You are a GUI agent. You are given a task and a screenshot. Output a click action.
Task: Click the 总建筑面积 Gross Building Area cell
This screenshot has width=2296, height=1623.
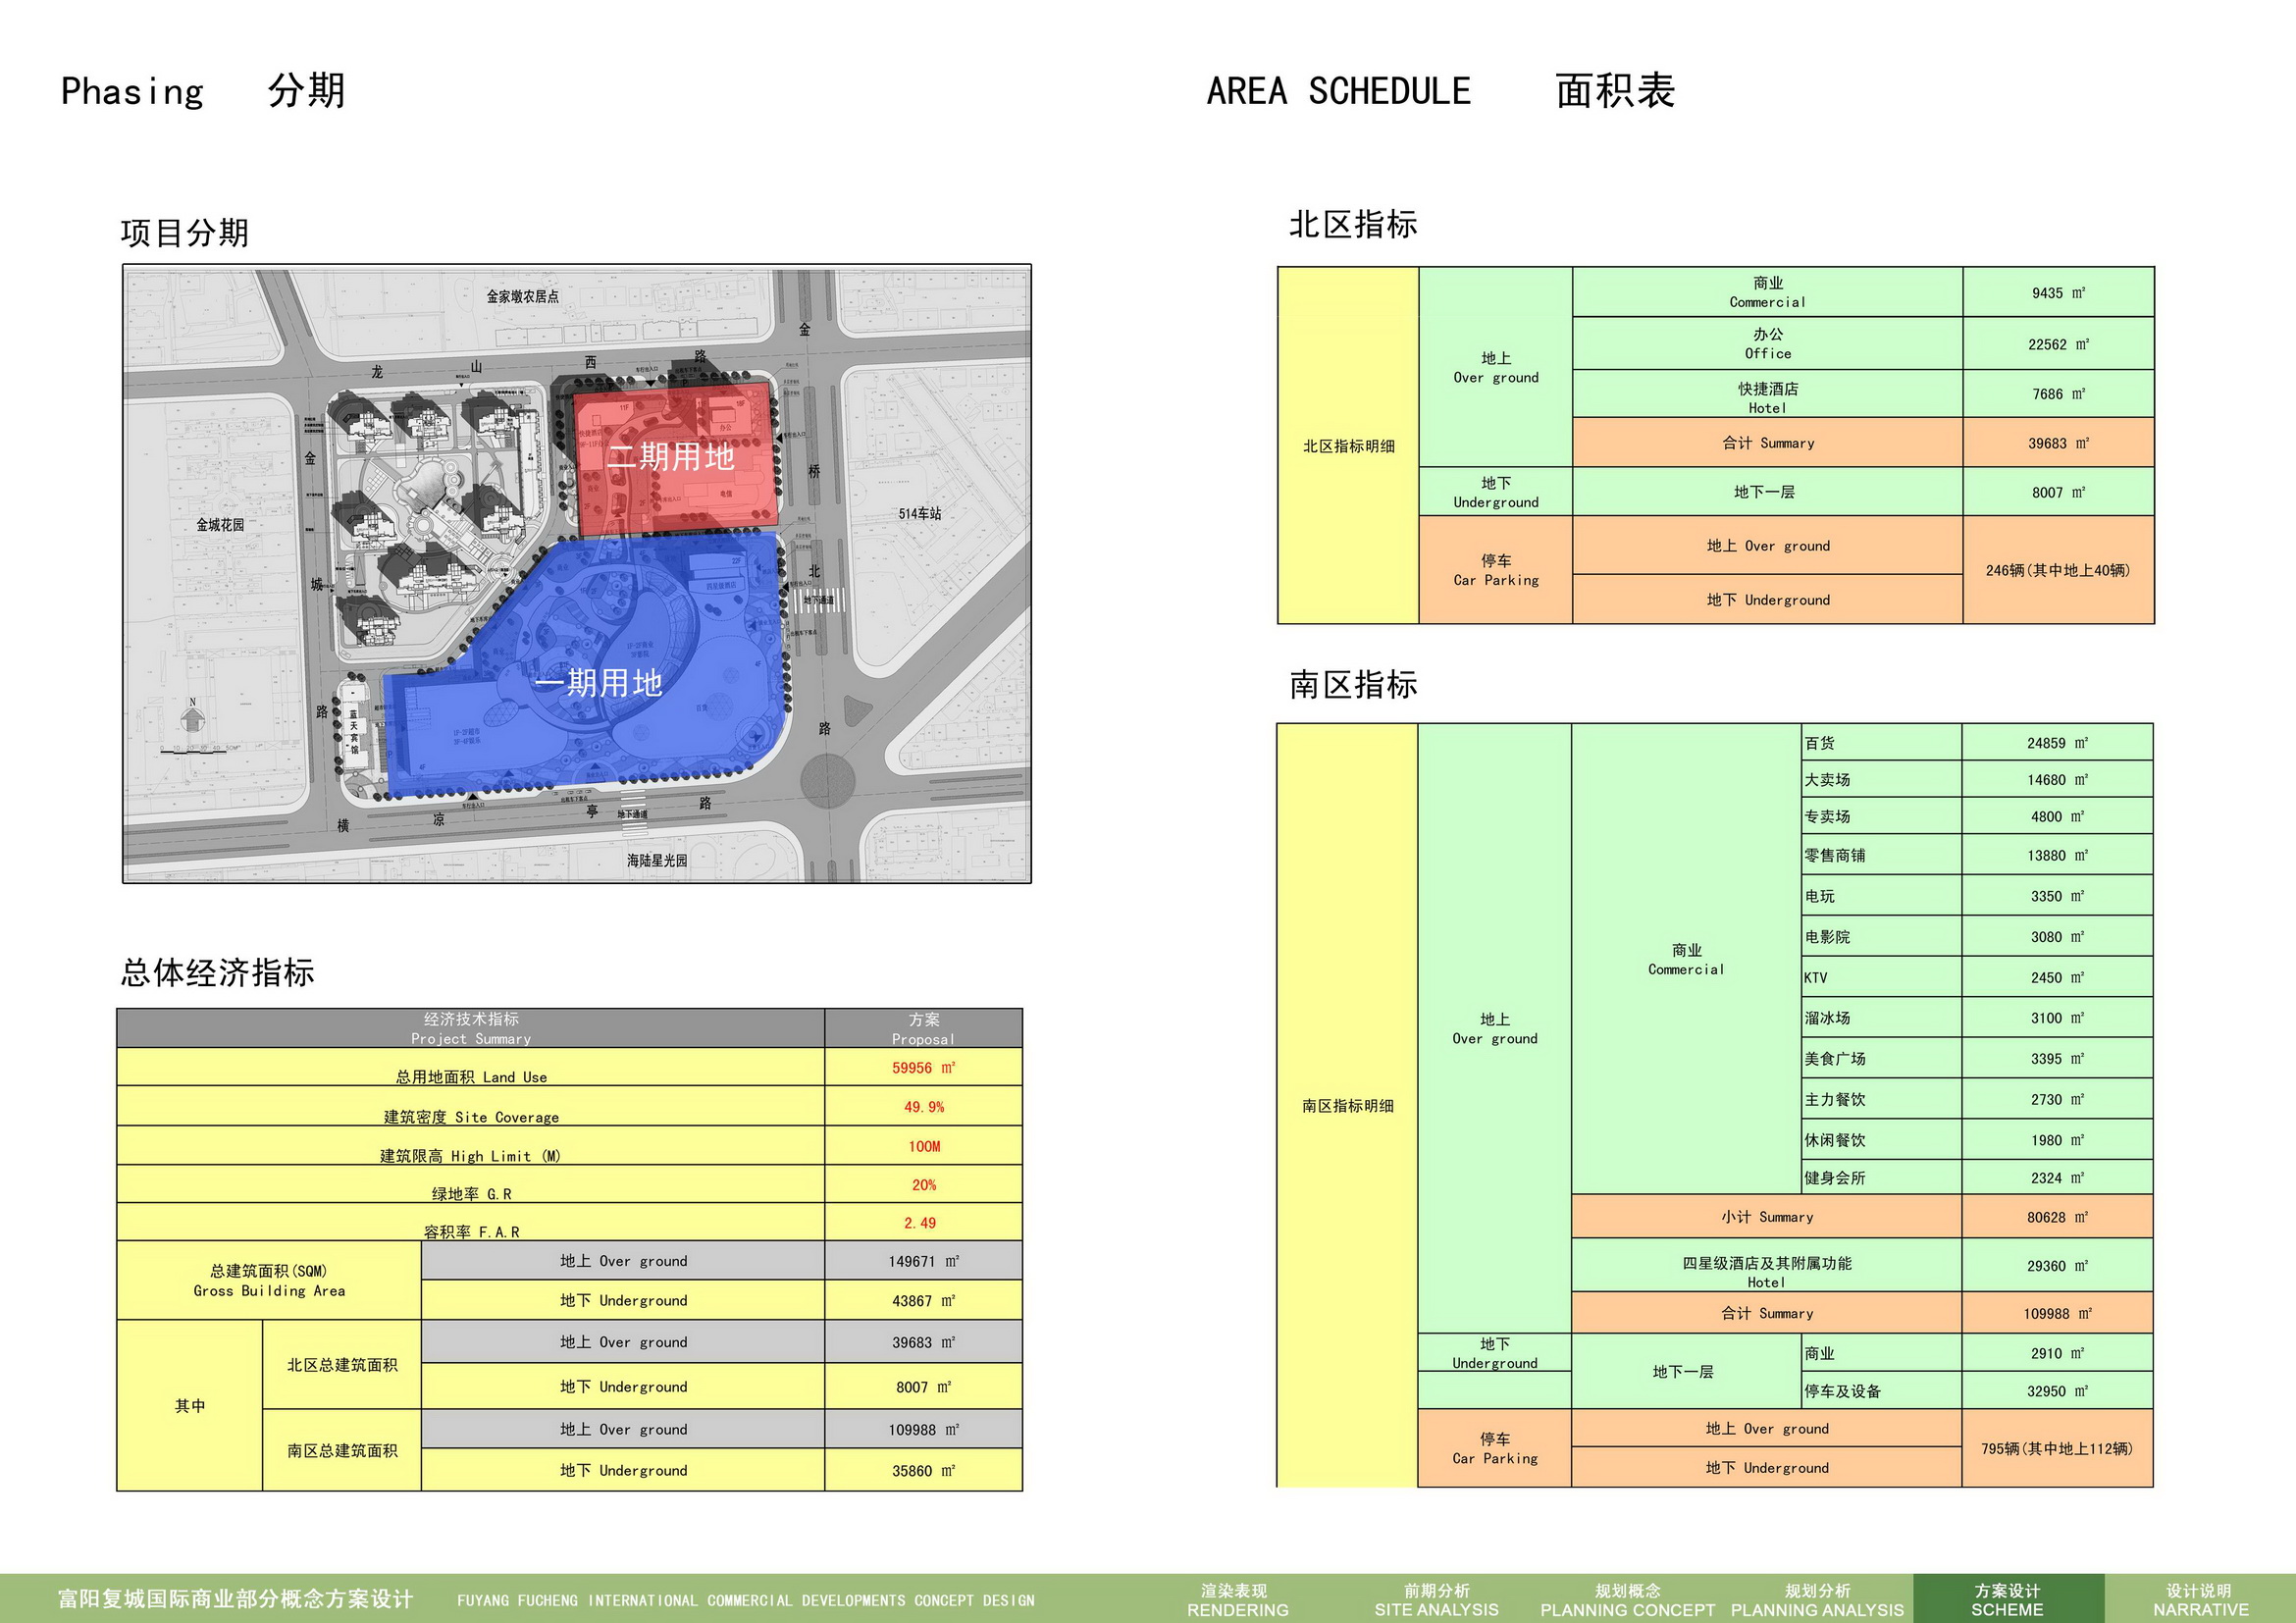coord(269,1280)
